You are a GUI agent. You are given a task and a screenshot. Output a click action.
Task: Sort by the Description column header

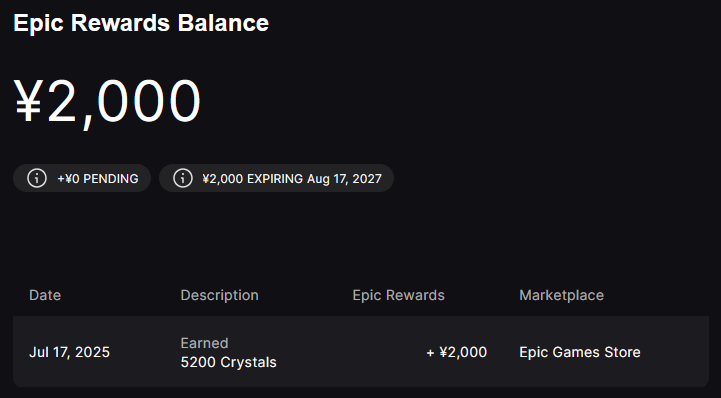[x=219, y=295]
